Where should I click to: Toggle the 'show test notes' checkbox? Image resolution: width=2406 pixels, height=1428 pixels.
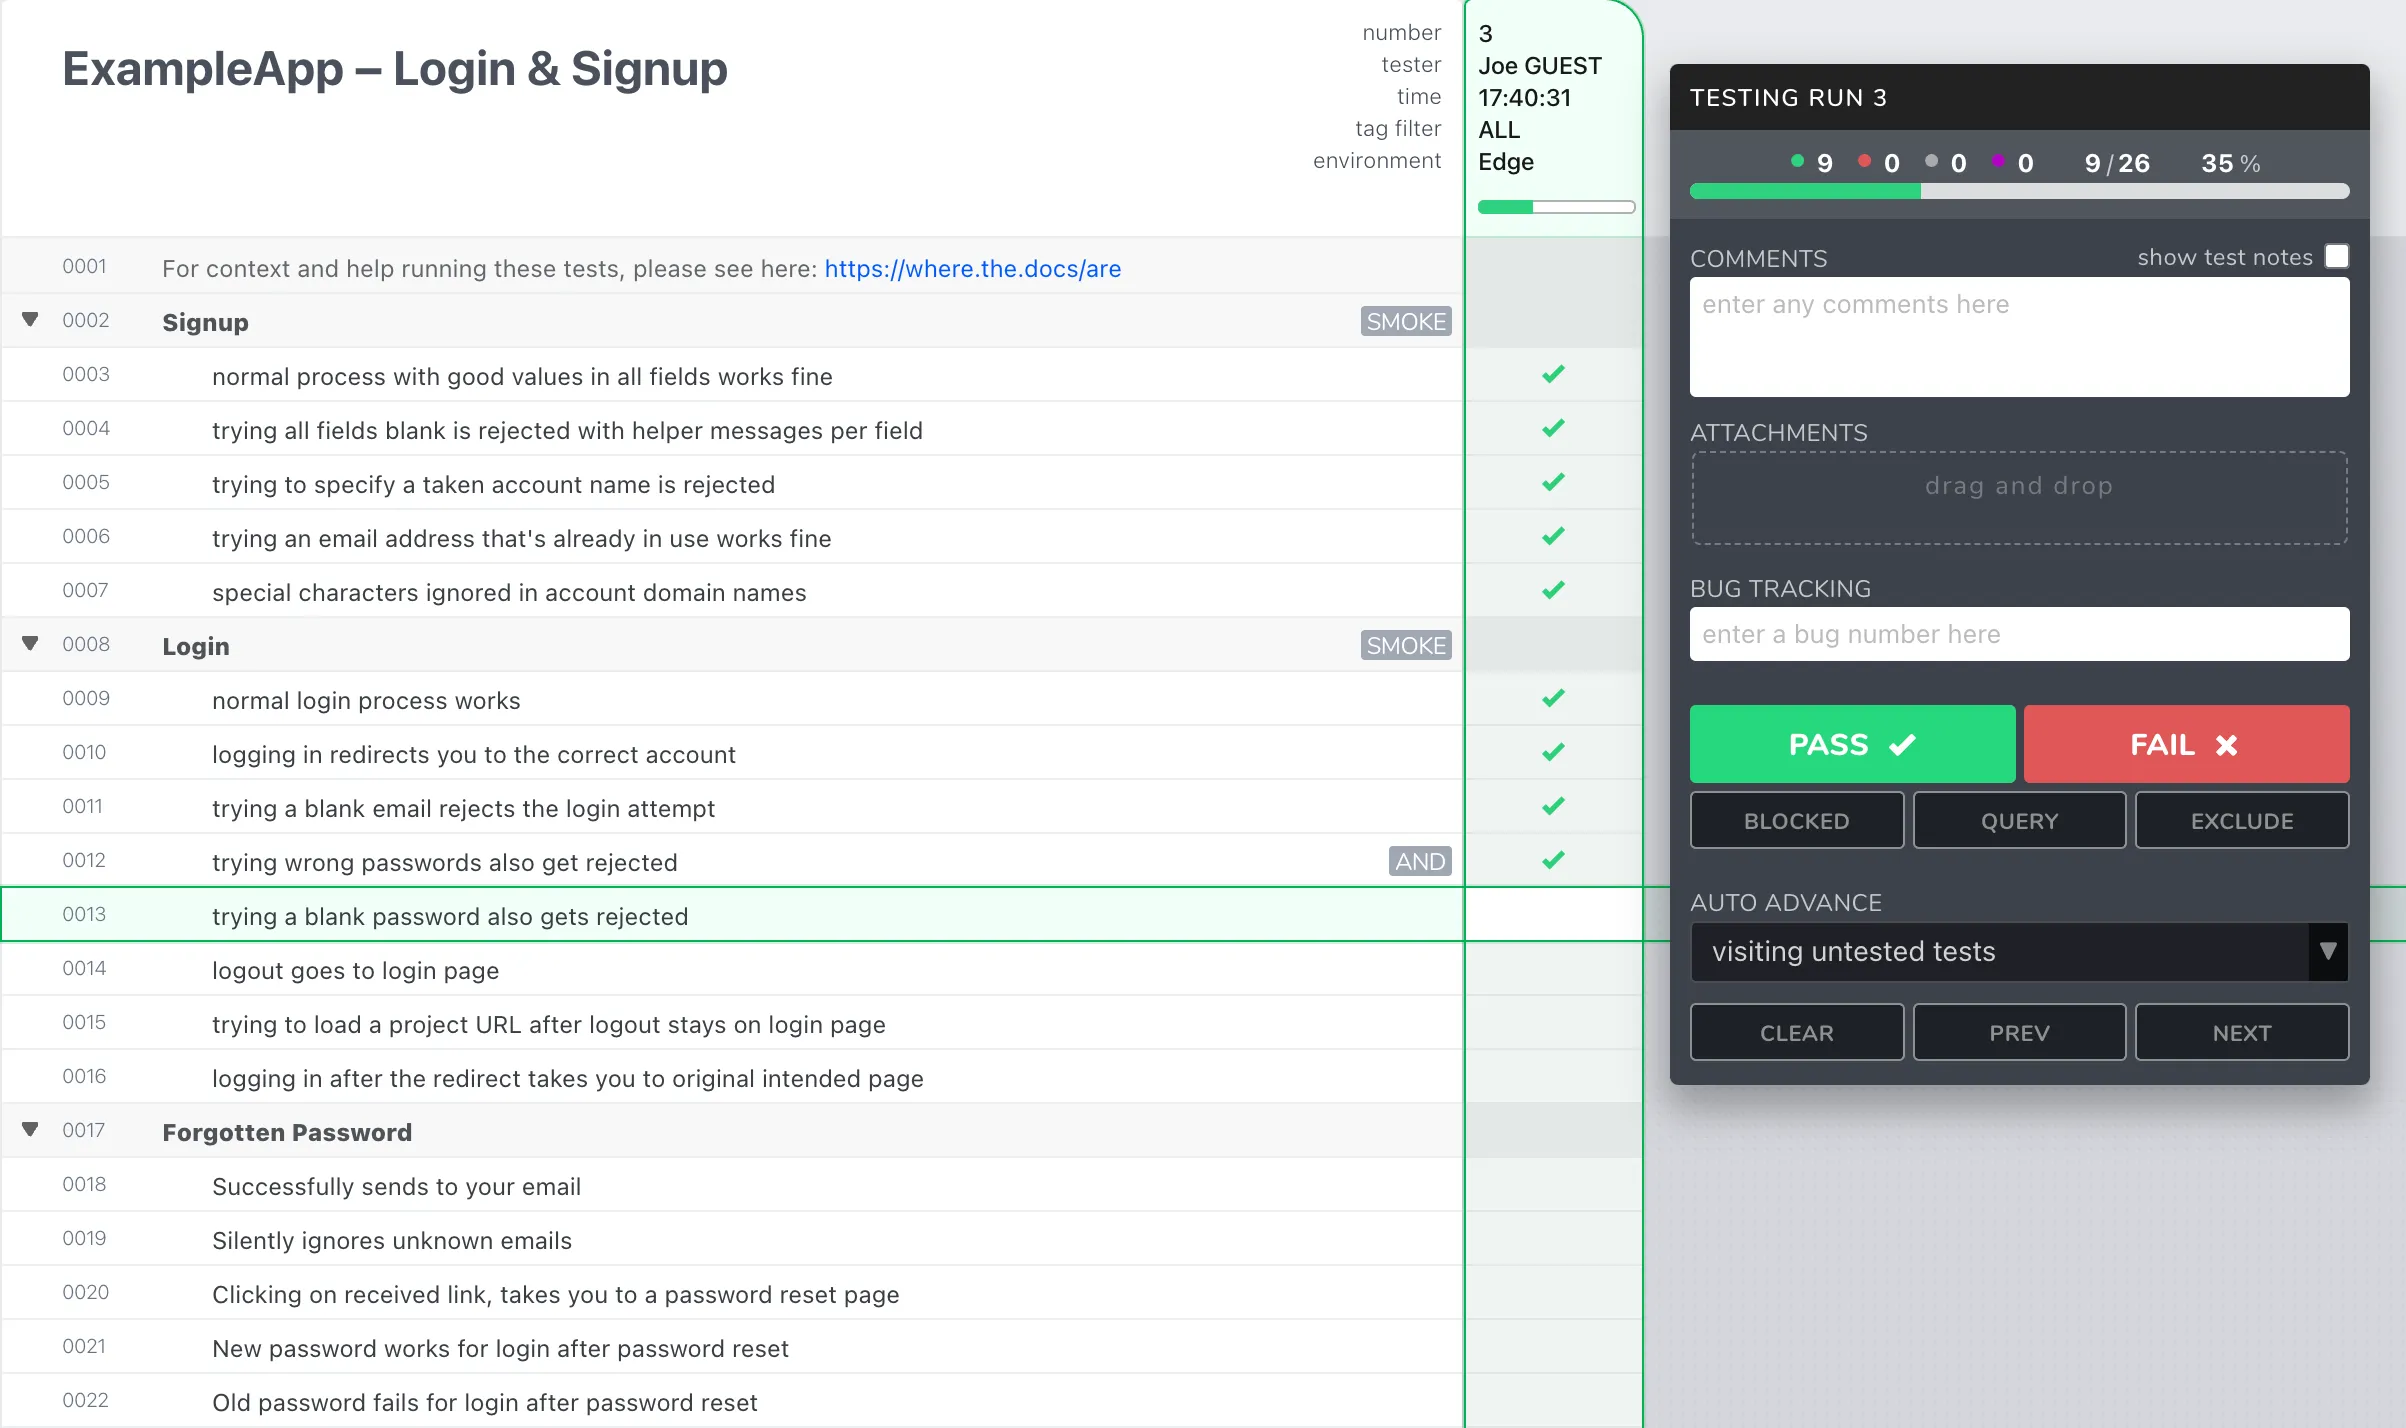2337,256
